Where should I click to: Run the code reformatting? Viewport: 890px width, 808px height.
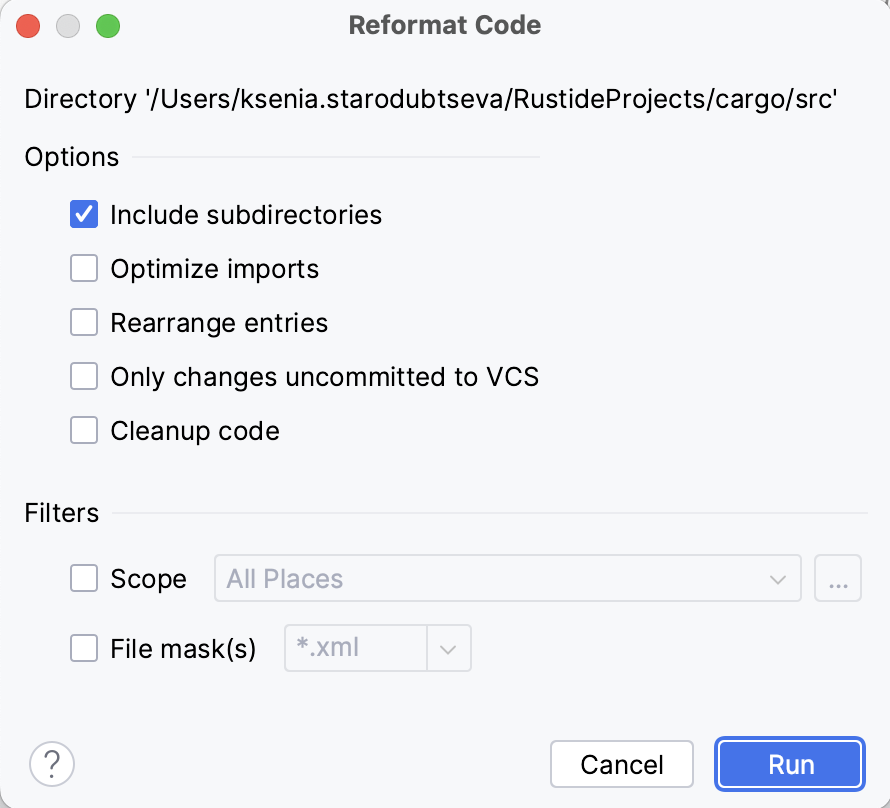point(789,764)
